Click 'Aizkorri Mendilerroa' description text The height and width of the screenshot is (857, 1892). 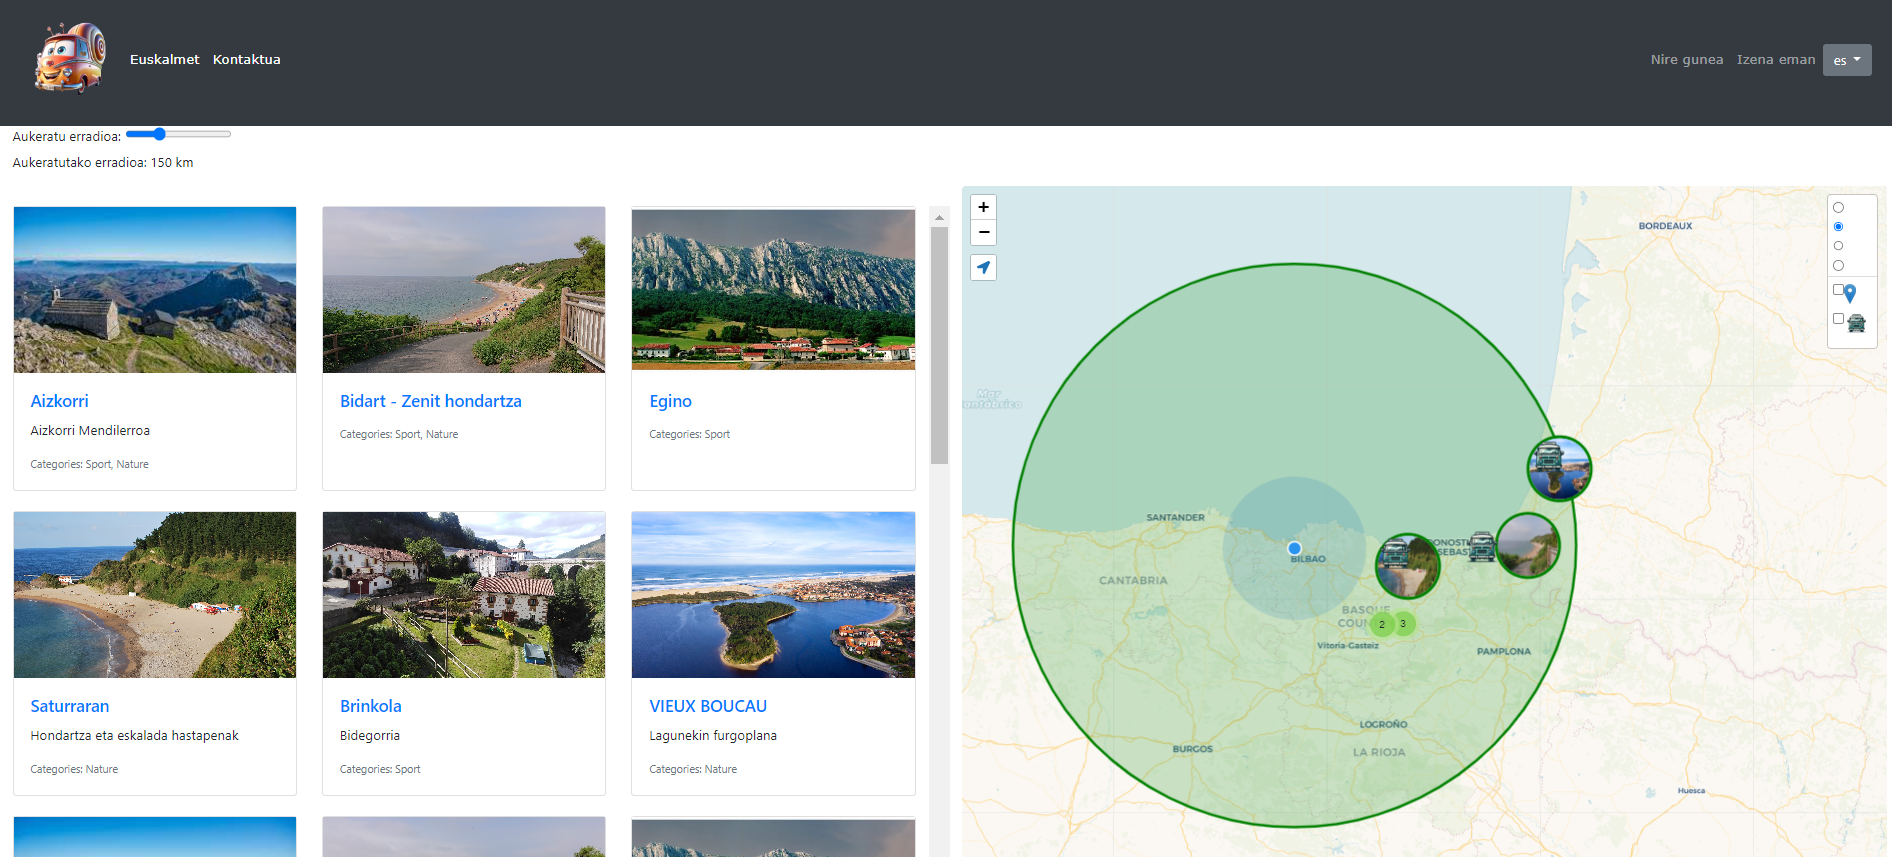pos(90,430)
